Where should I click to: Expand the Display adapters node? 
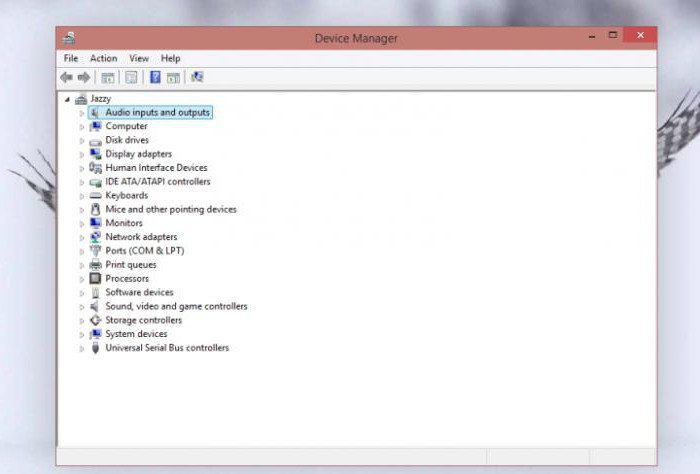(83, 154)
